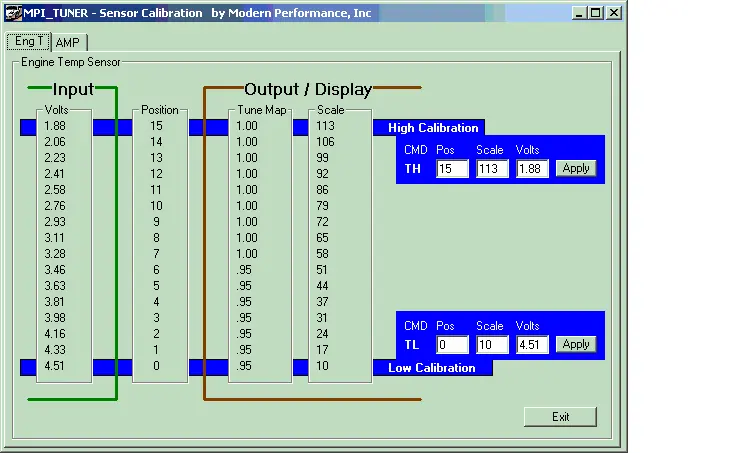Viewport: 730px width, 453px height.
Task: Minimize the Sensor Calibration window
Action: tap(579, 13)
